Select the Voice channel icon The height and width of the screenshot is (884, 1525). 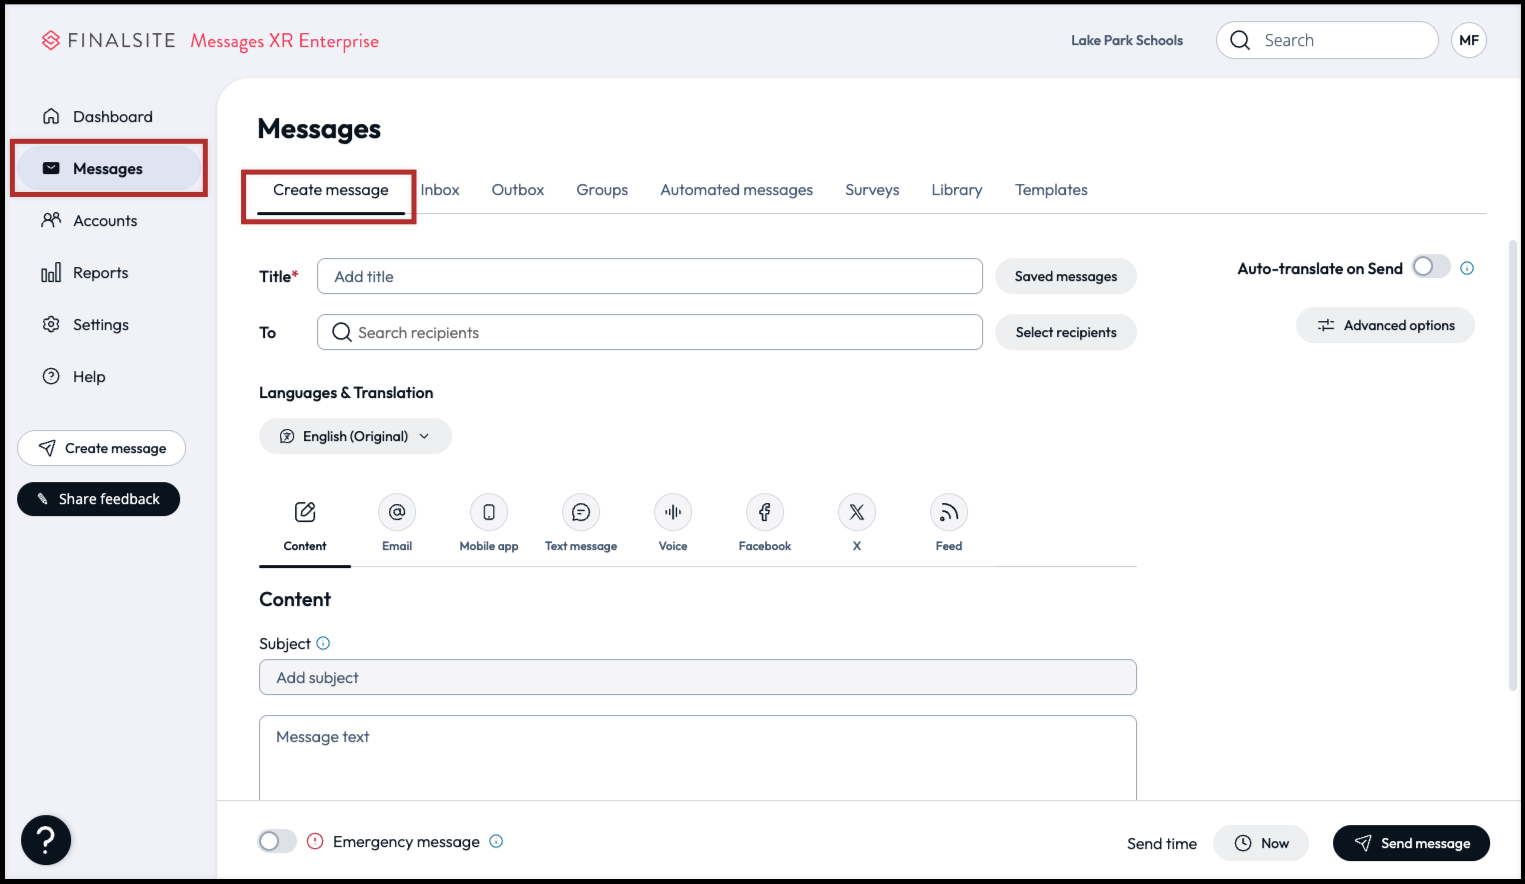point(672,511)
